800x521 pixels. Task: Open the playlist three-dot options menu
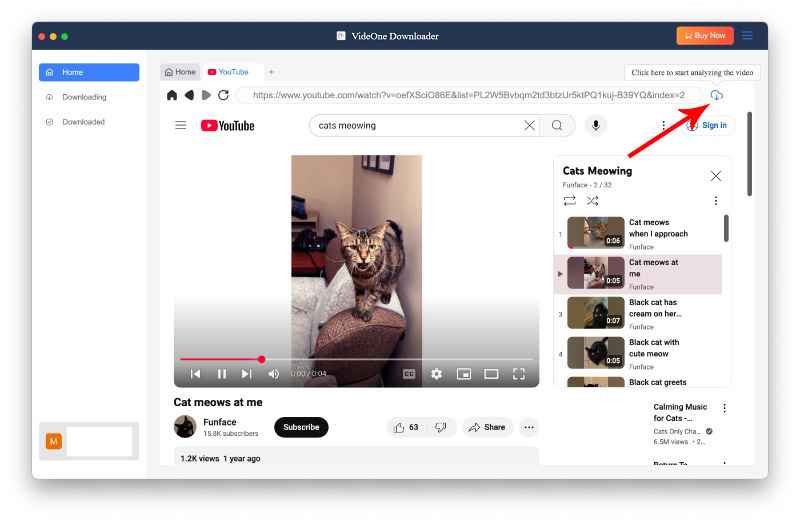(715, 201)
